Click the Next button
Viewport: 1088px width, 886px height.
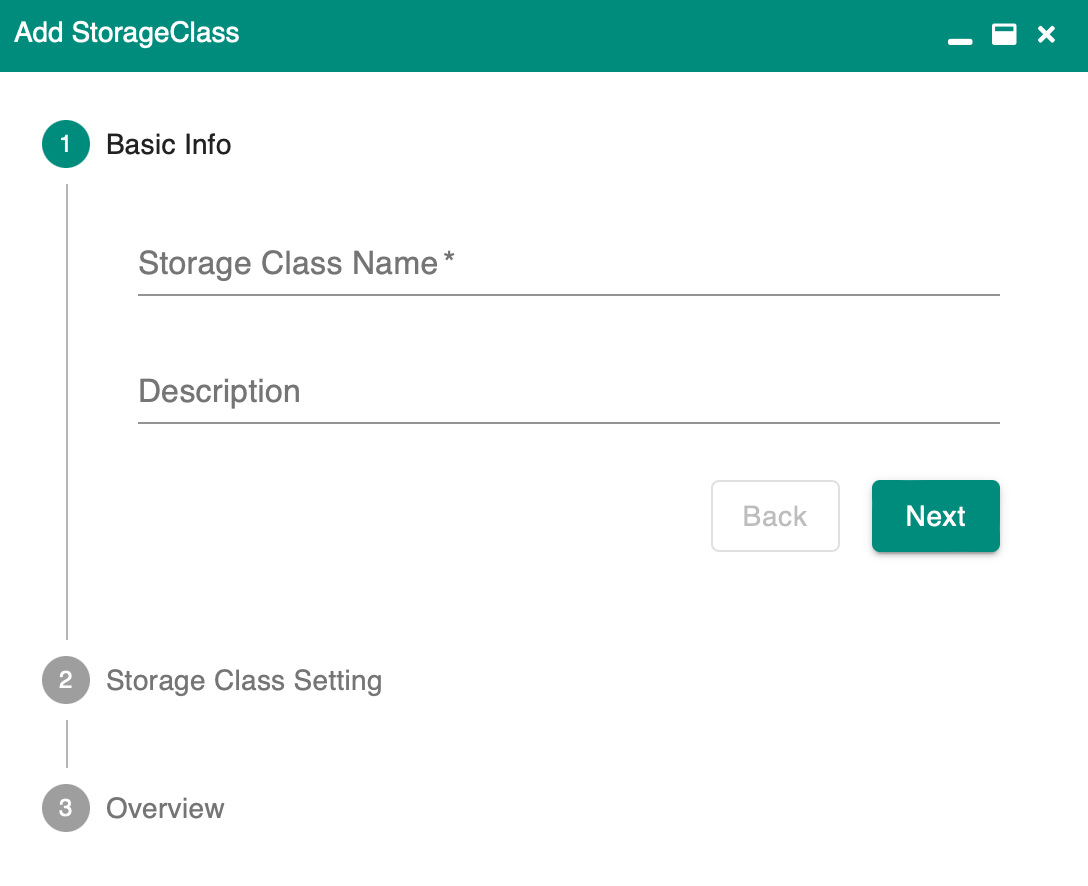click(x=935, y=516)
